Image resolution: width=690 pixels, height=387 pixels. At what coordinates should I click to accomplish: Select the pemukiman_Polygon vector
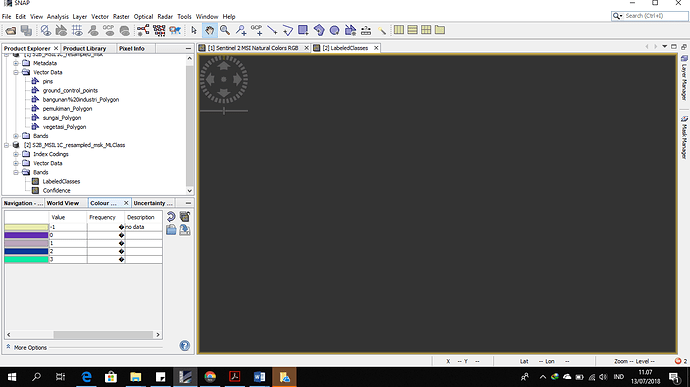pyautogui.click(x=67, y=109)
